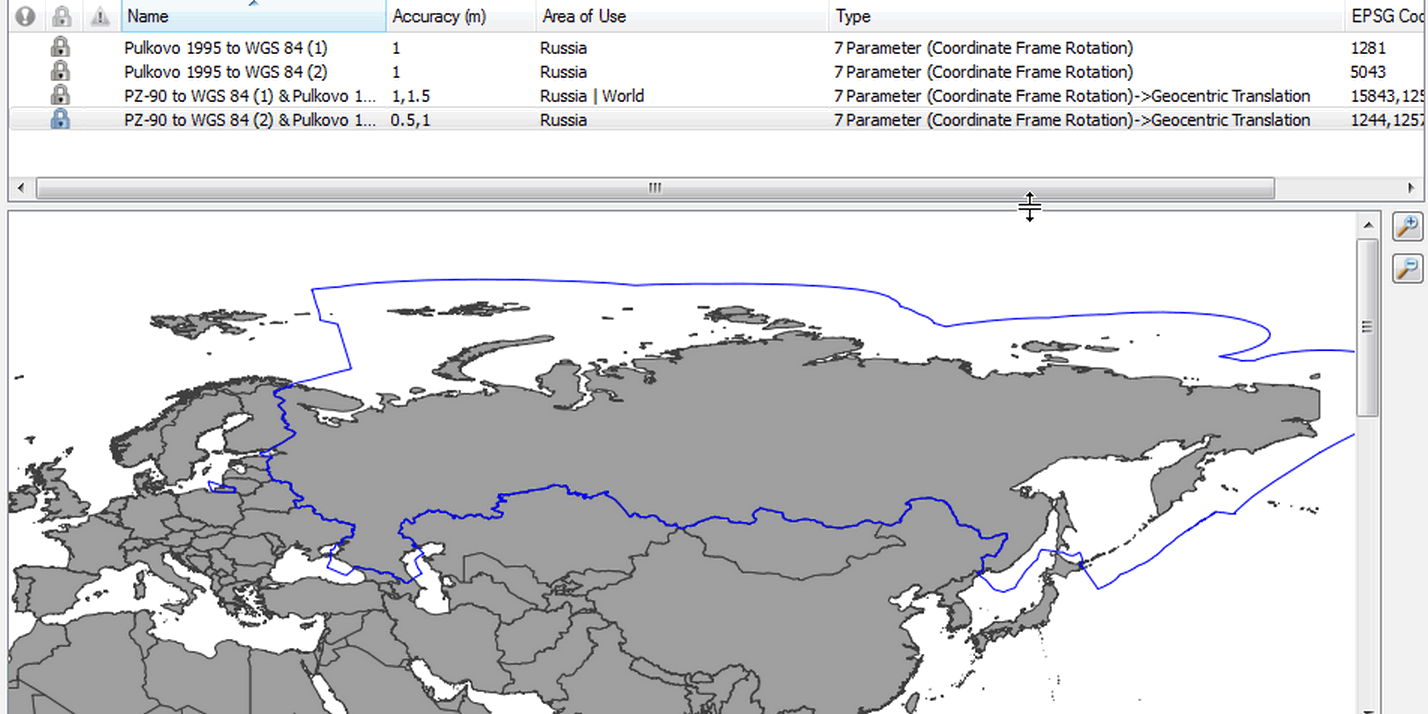Click lock icon for Pulkovo 1995 to WGS 84 (1)
This screenshot has width=1428, height=714.
[60, 47]
